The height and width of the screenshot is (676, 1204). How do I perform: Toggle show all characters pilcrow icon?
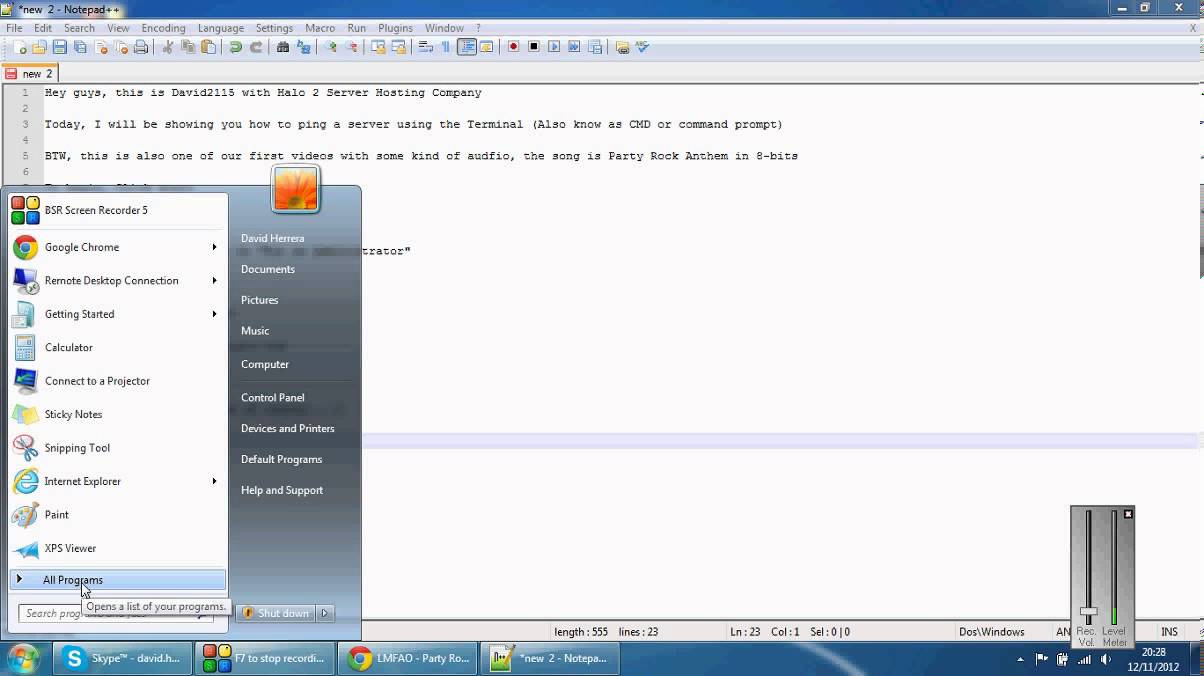pyautogui.click(x=446, y=47)
